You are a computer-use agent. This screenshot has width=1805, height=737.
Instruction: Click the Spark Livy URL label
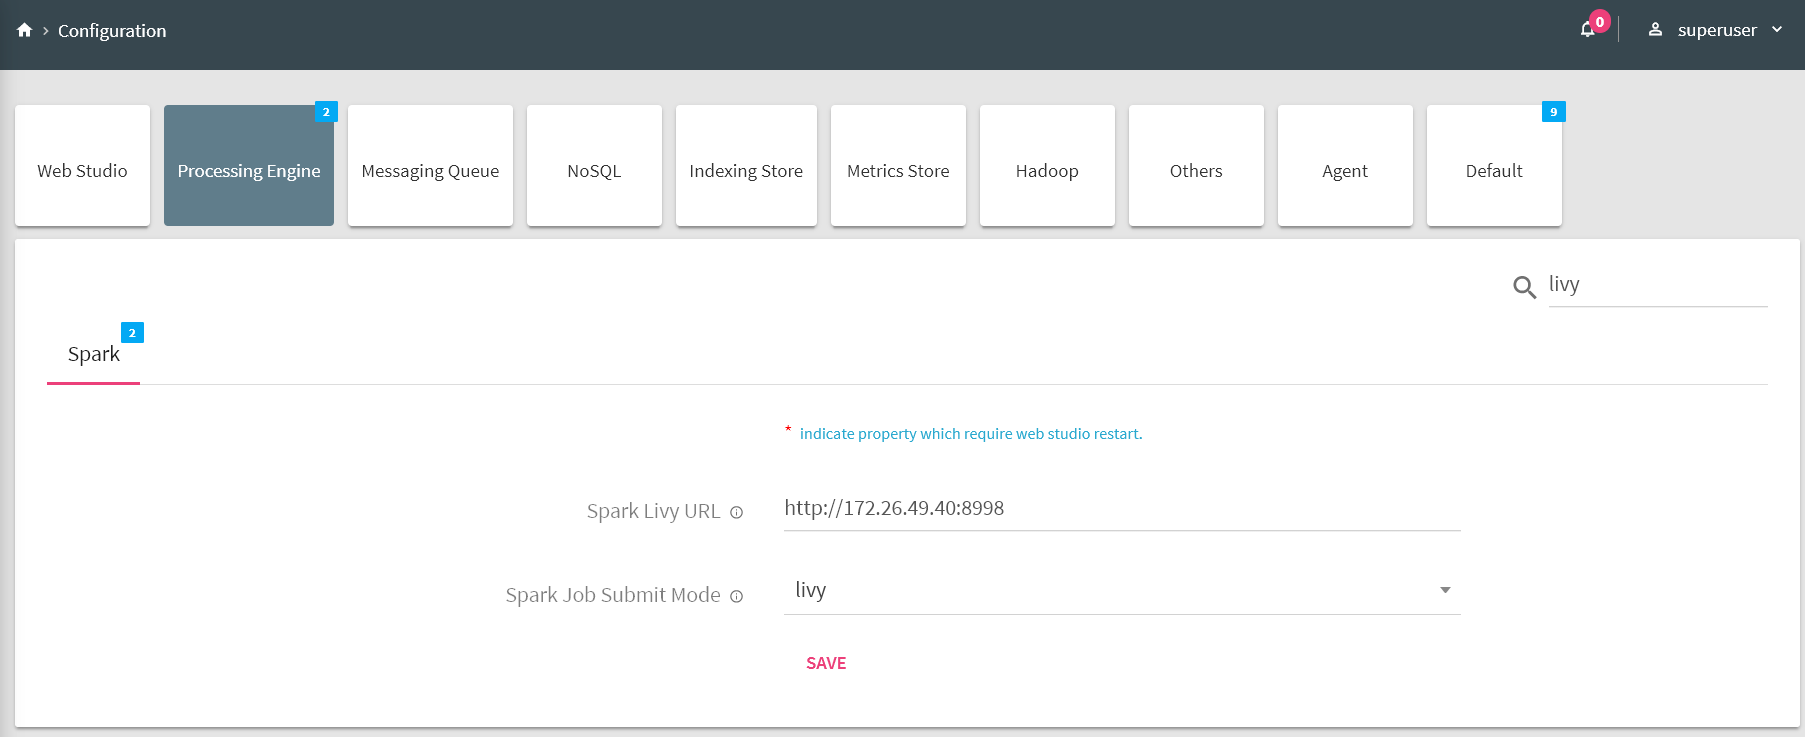653,511
